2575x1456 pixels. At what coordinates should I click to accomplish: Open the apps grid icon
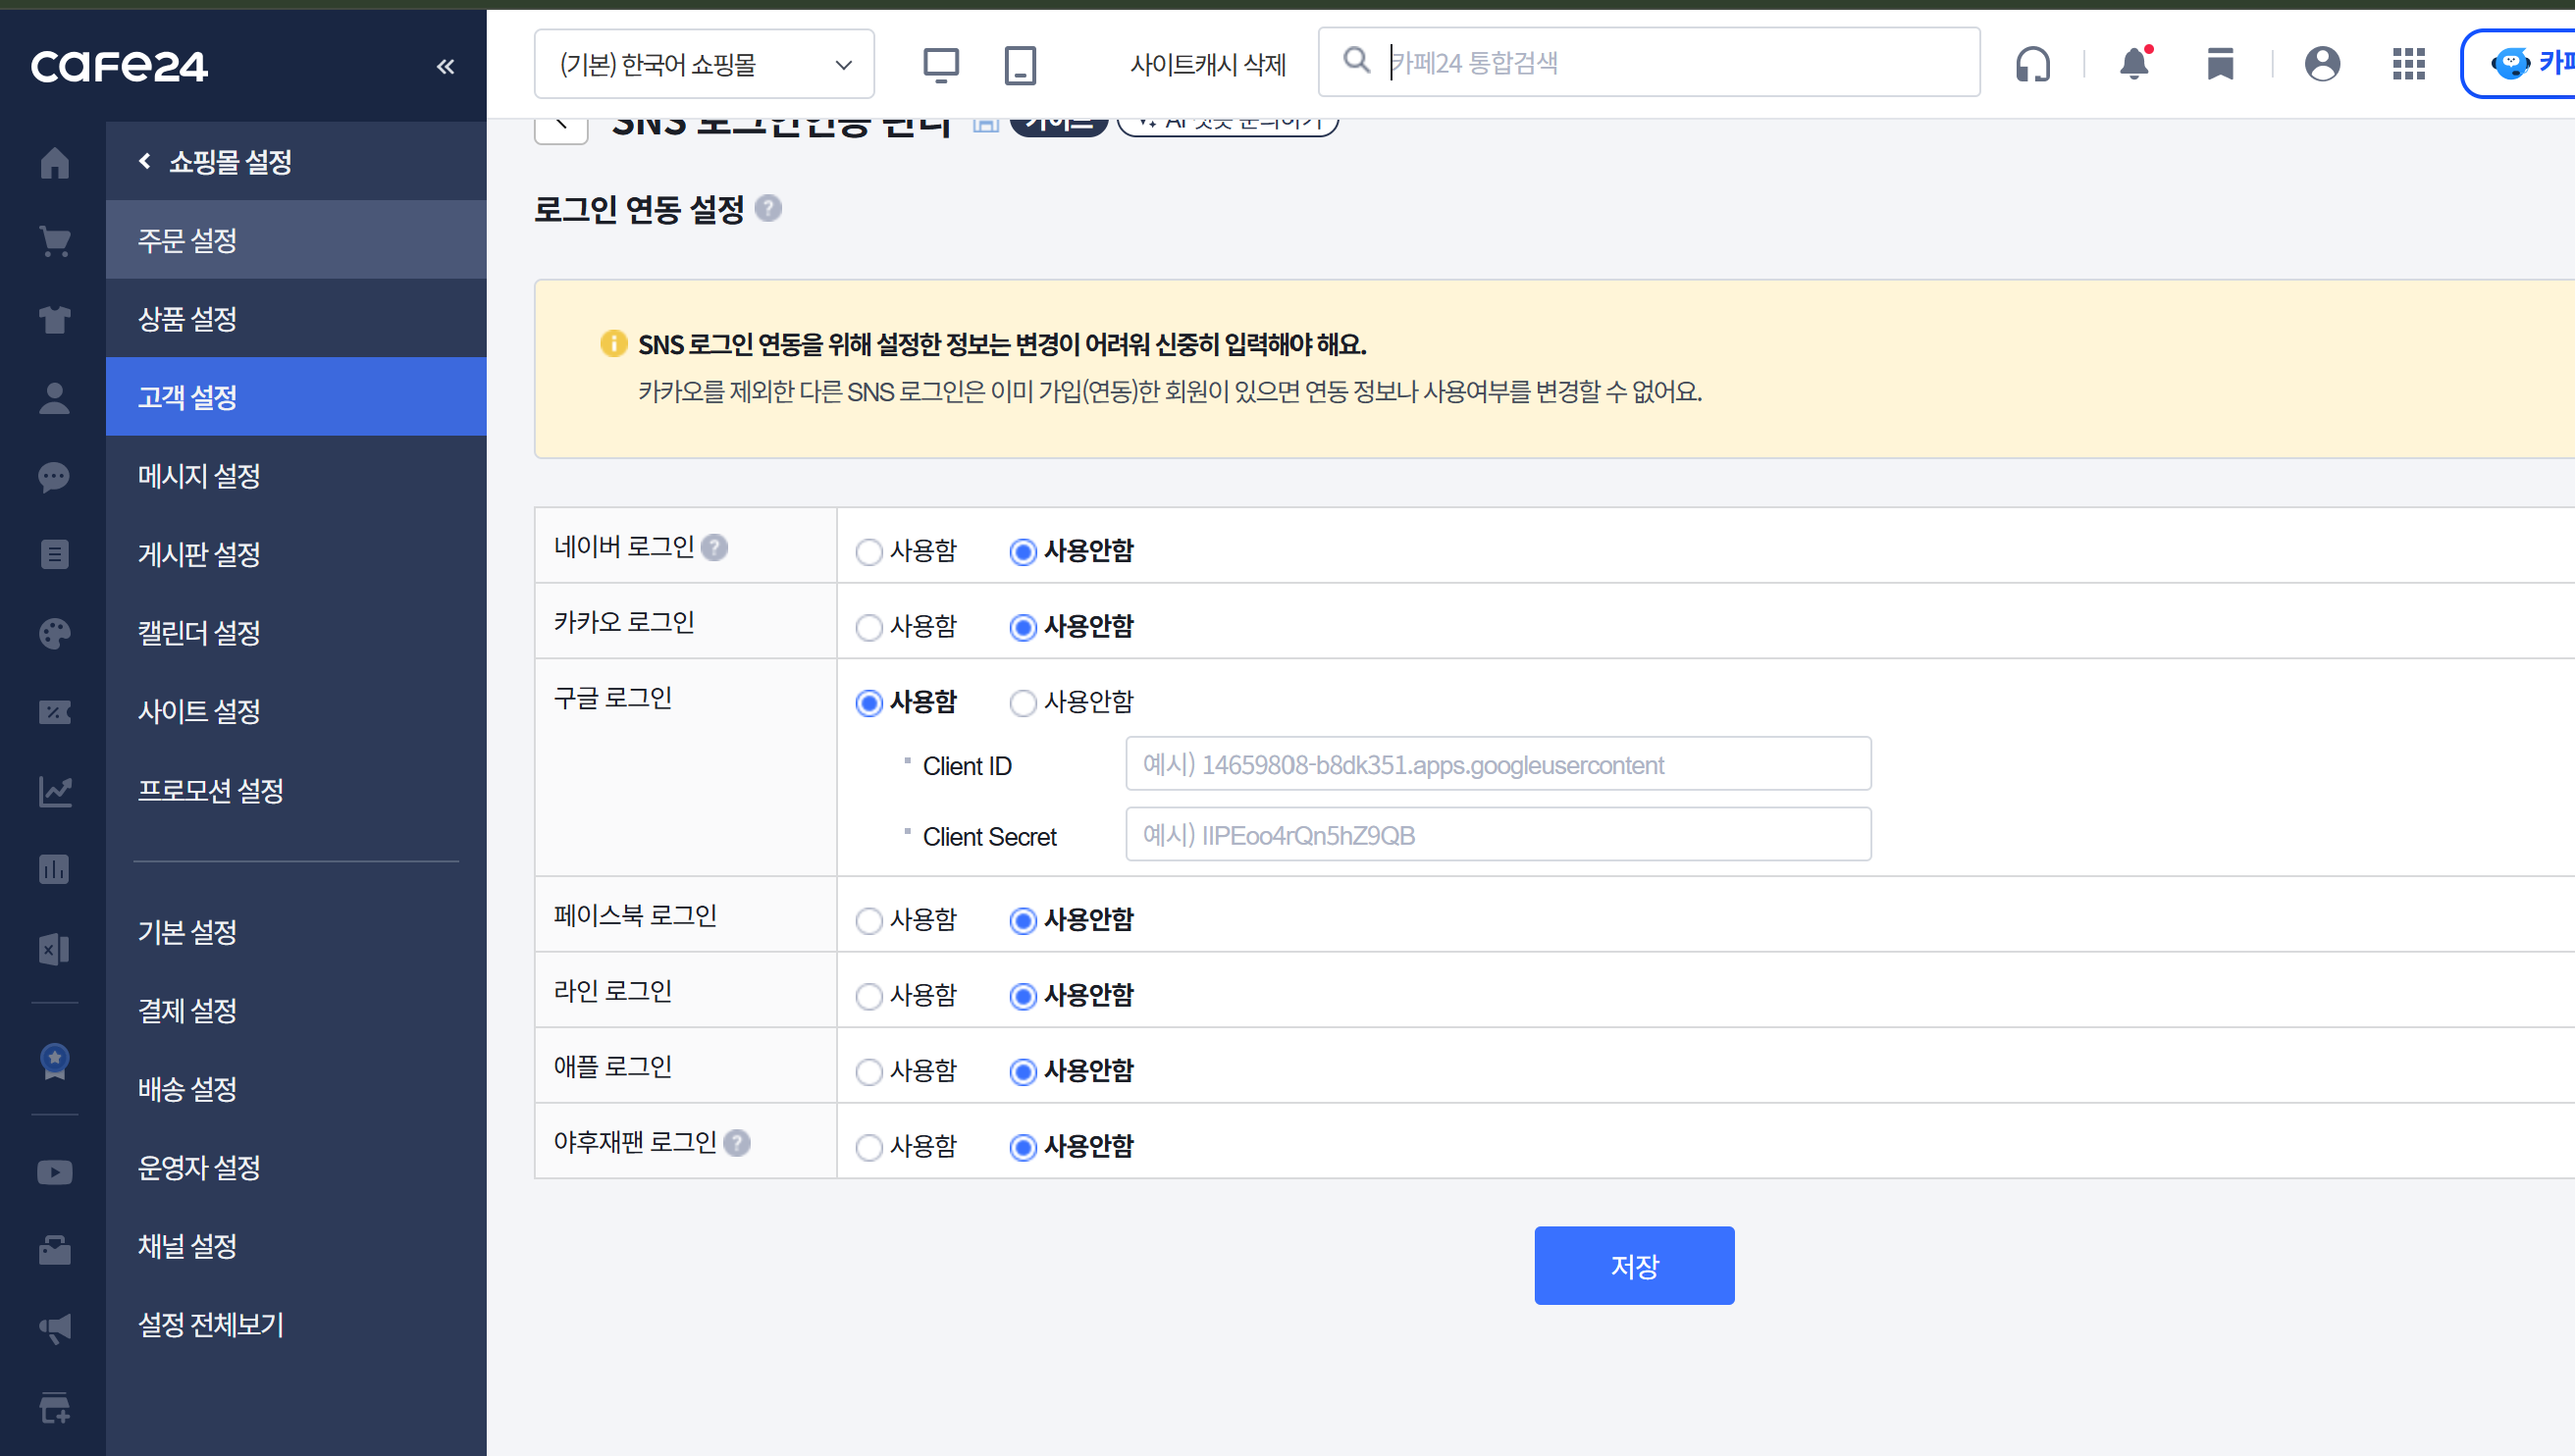pyautogui.click(x=2409, y=64)
